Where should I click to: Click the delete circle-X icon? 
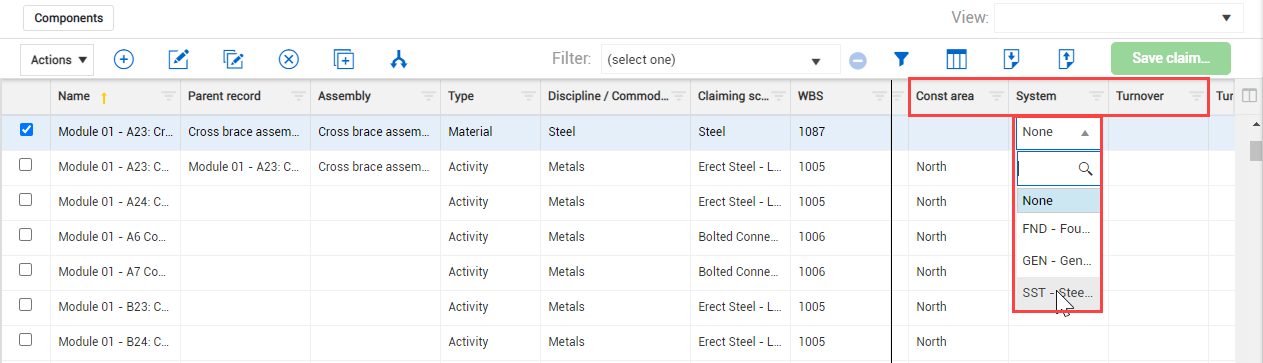(x=289, y=59)
